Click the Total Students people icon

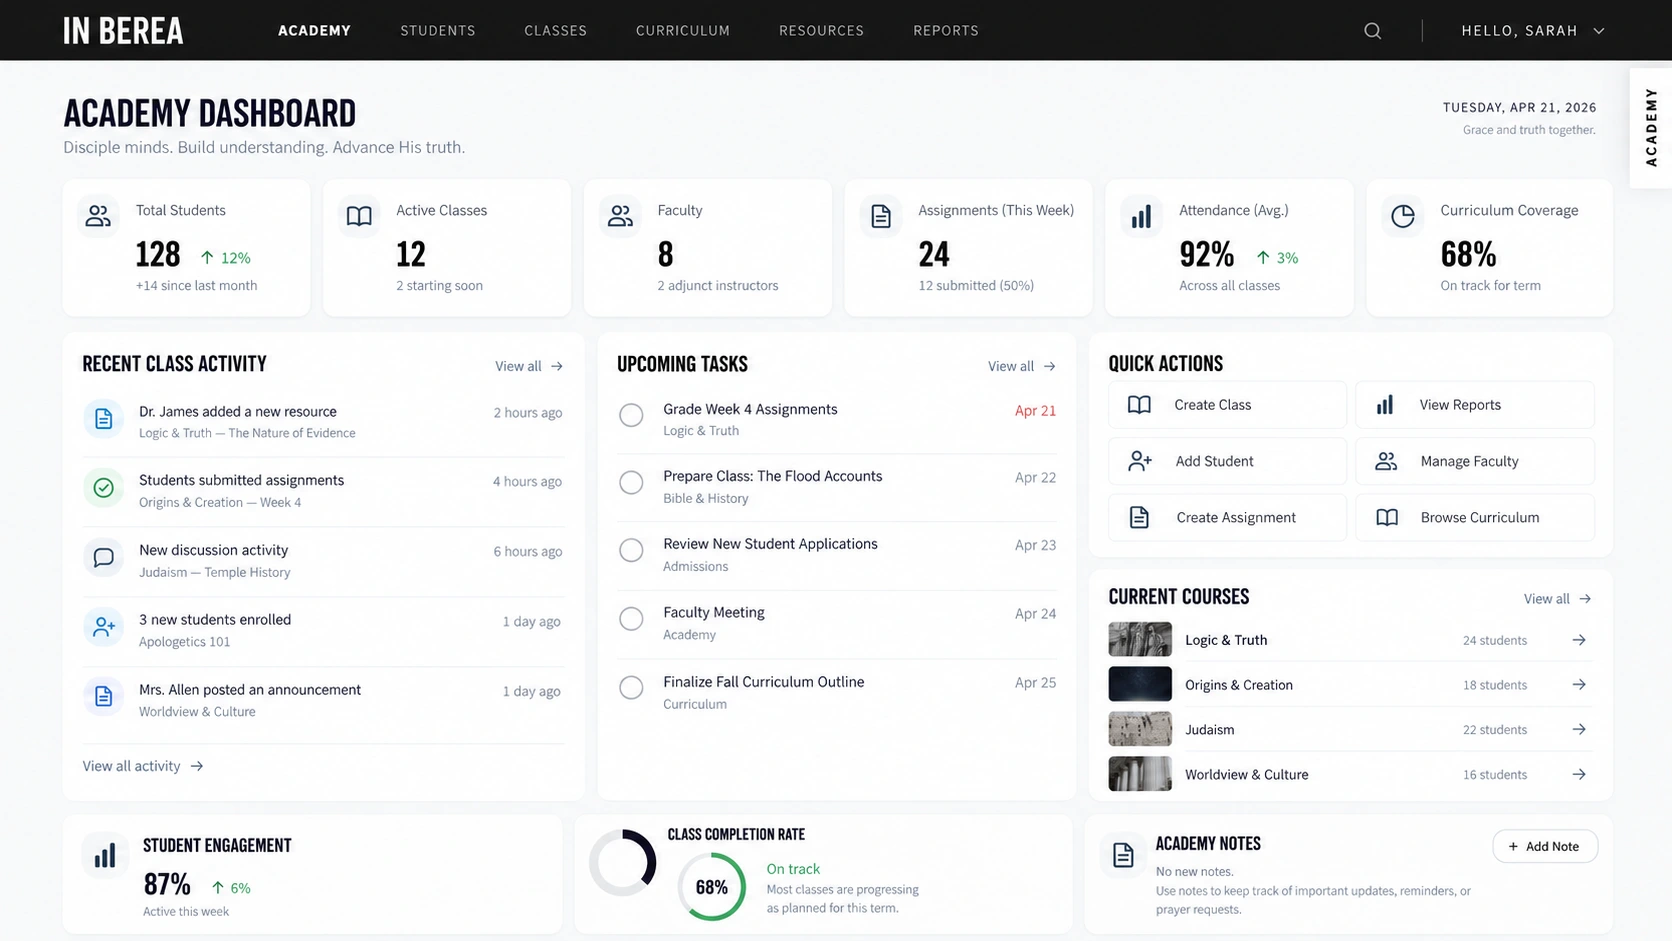[x=98, y=216]
